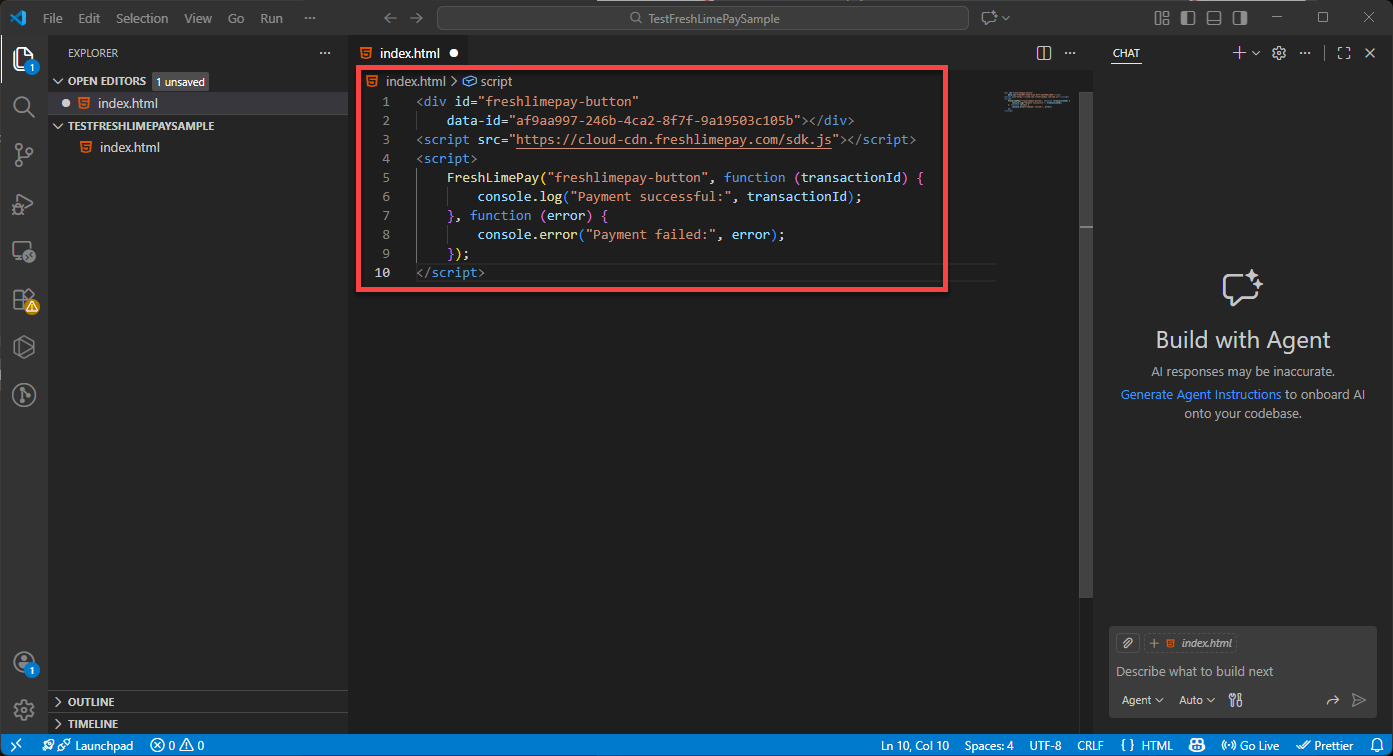The image size is (1393, 756).
Task: Open Source Control view
Action: 24,155
